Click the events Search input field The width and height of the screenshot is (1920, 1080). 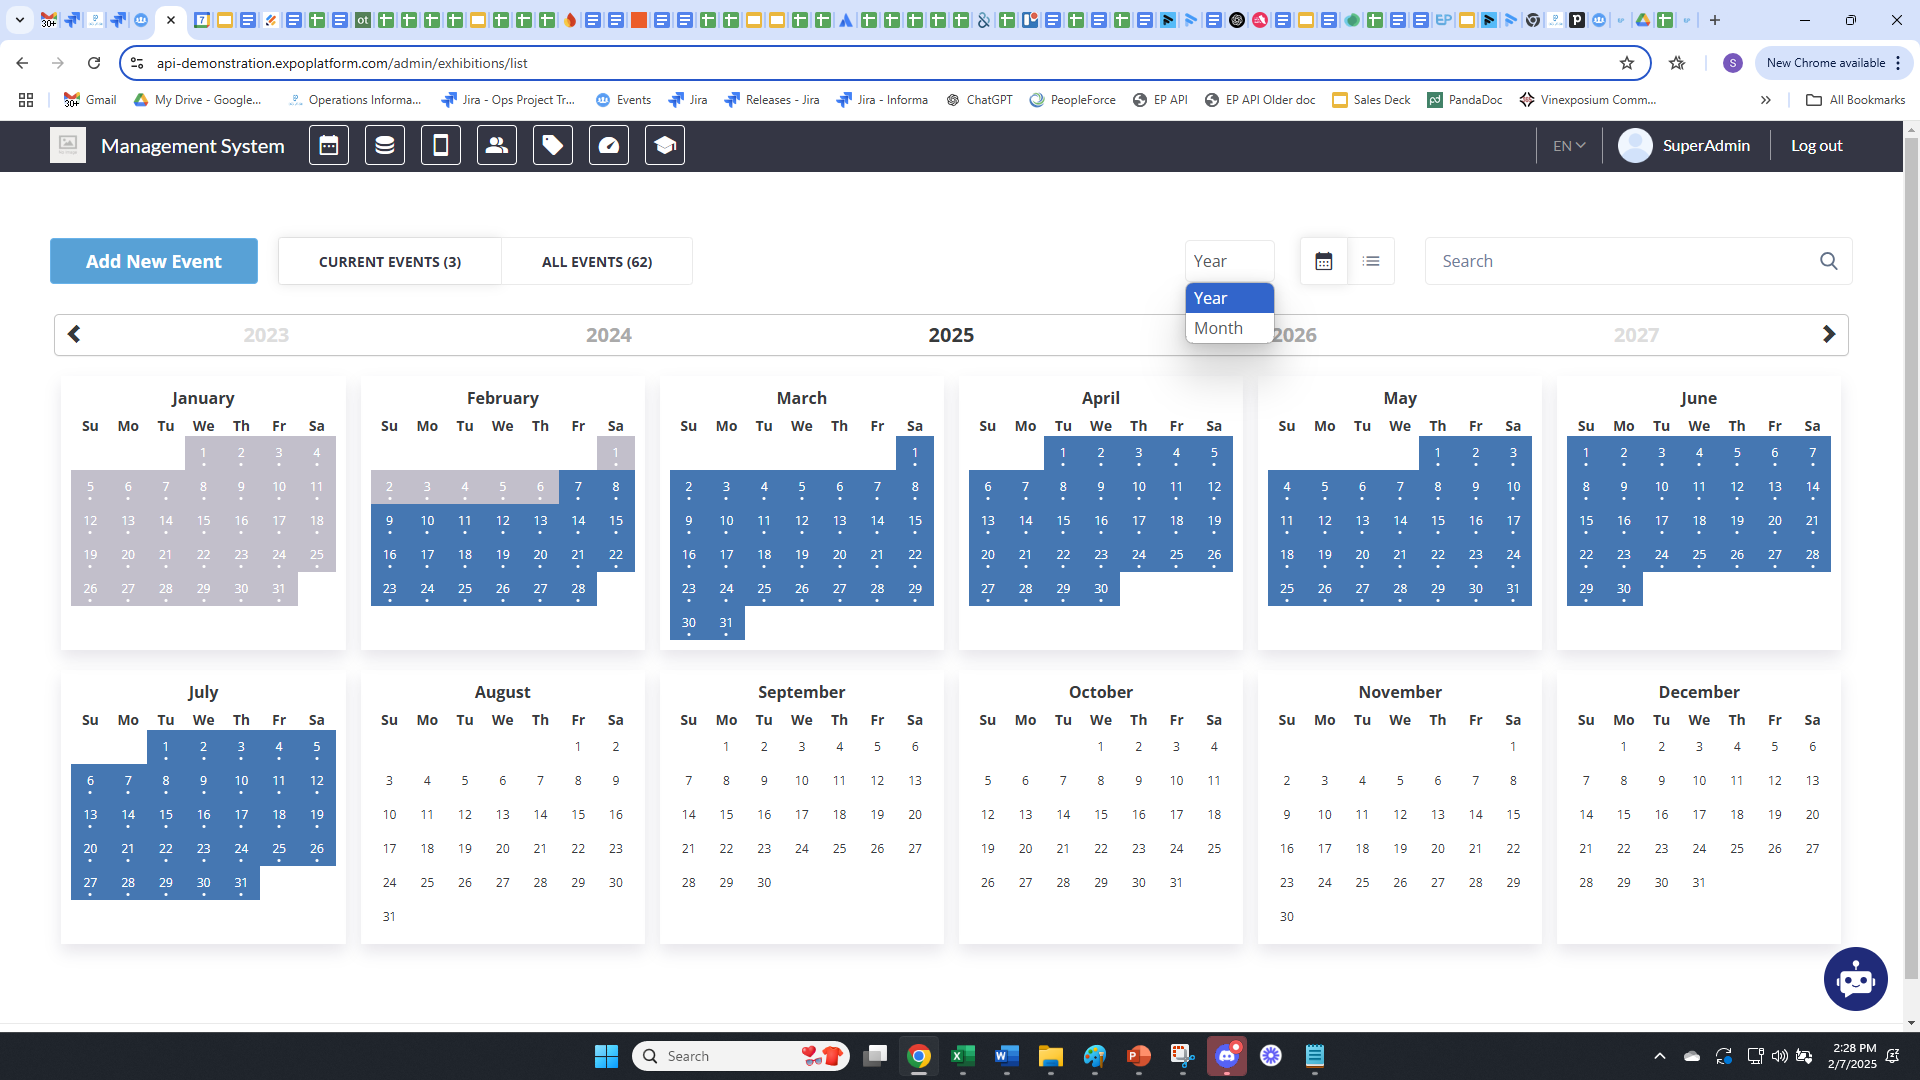(1620, 261)
